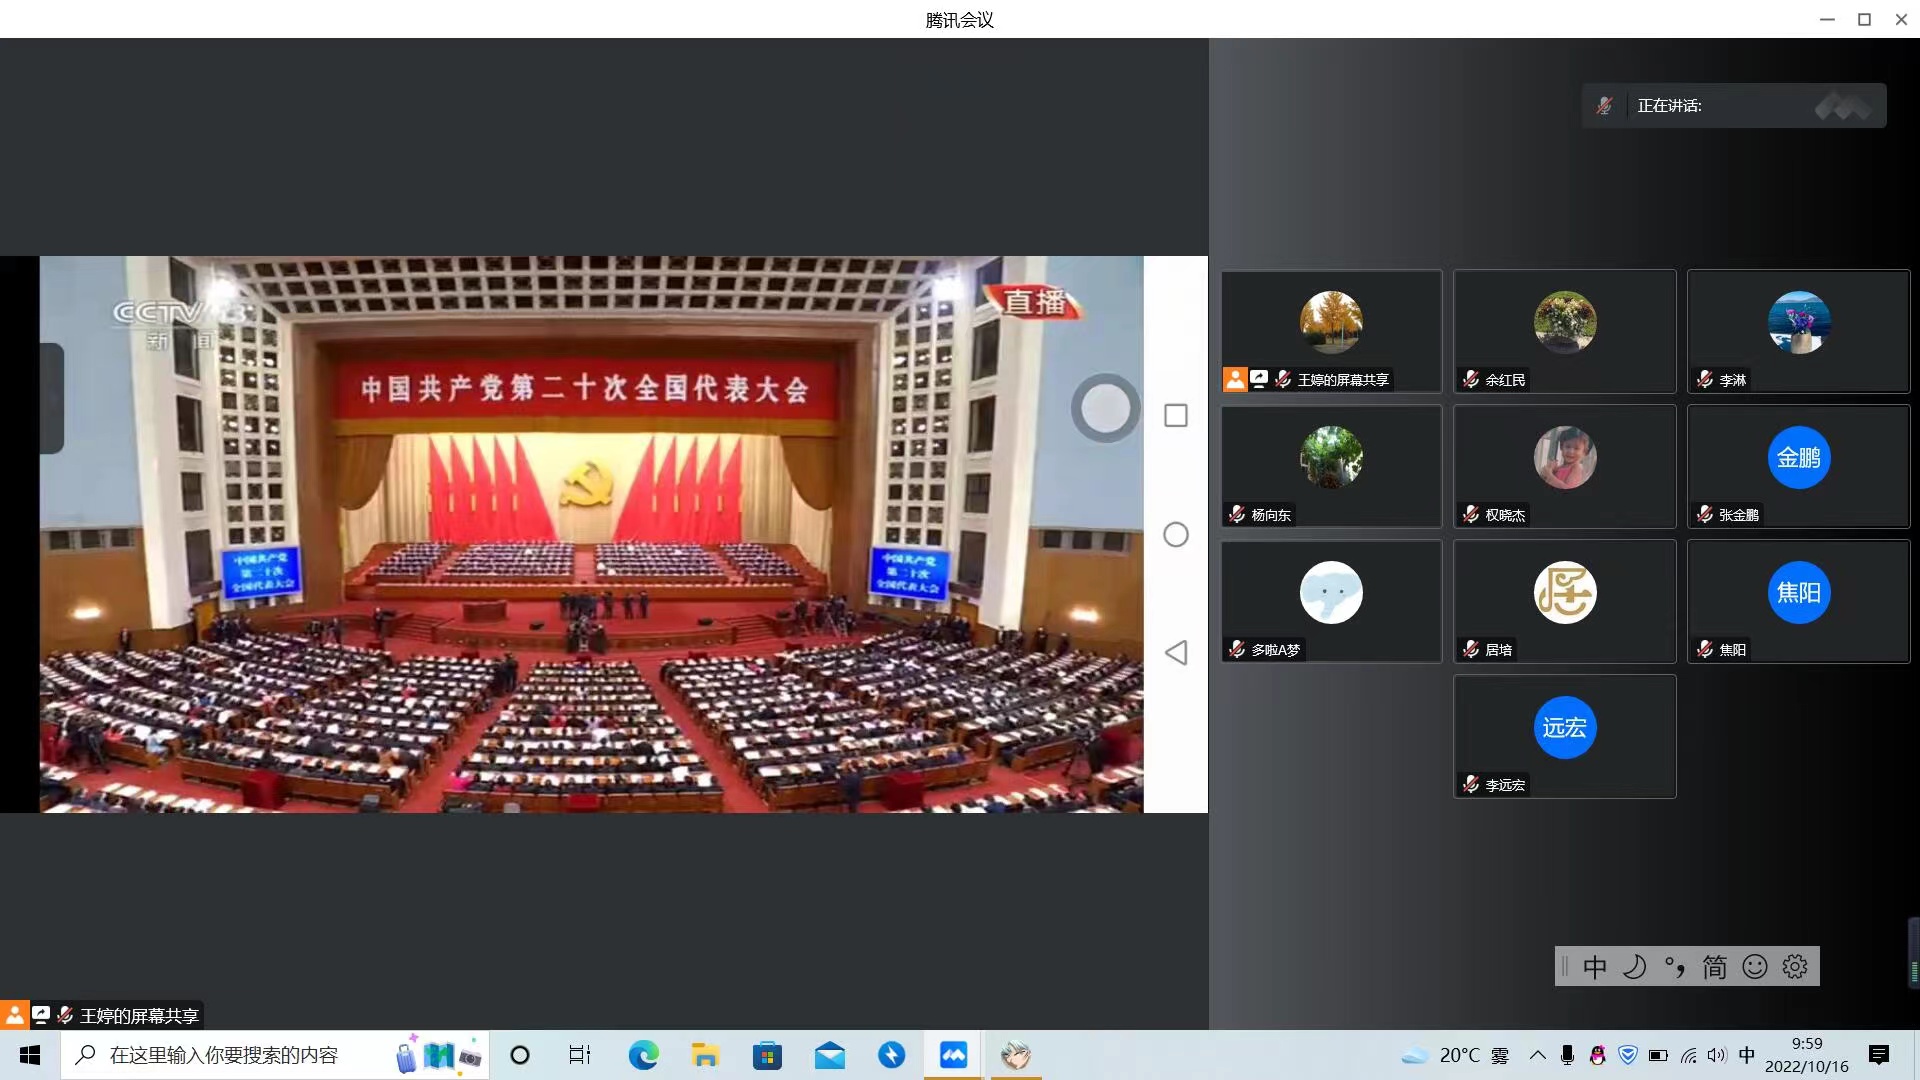Select participant tile 权晓杰
Screen dimensions: 1920x1080
[1565, 466]
